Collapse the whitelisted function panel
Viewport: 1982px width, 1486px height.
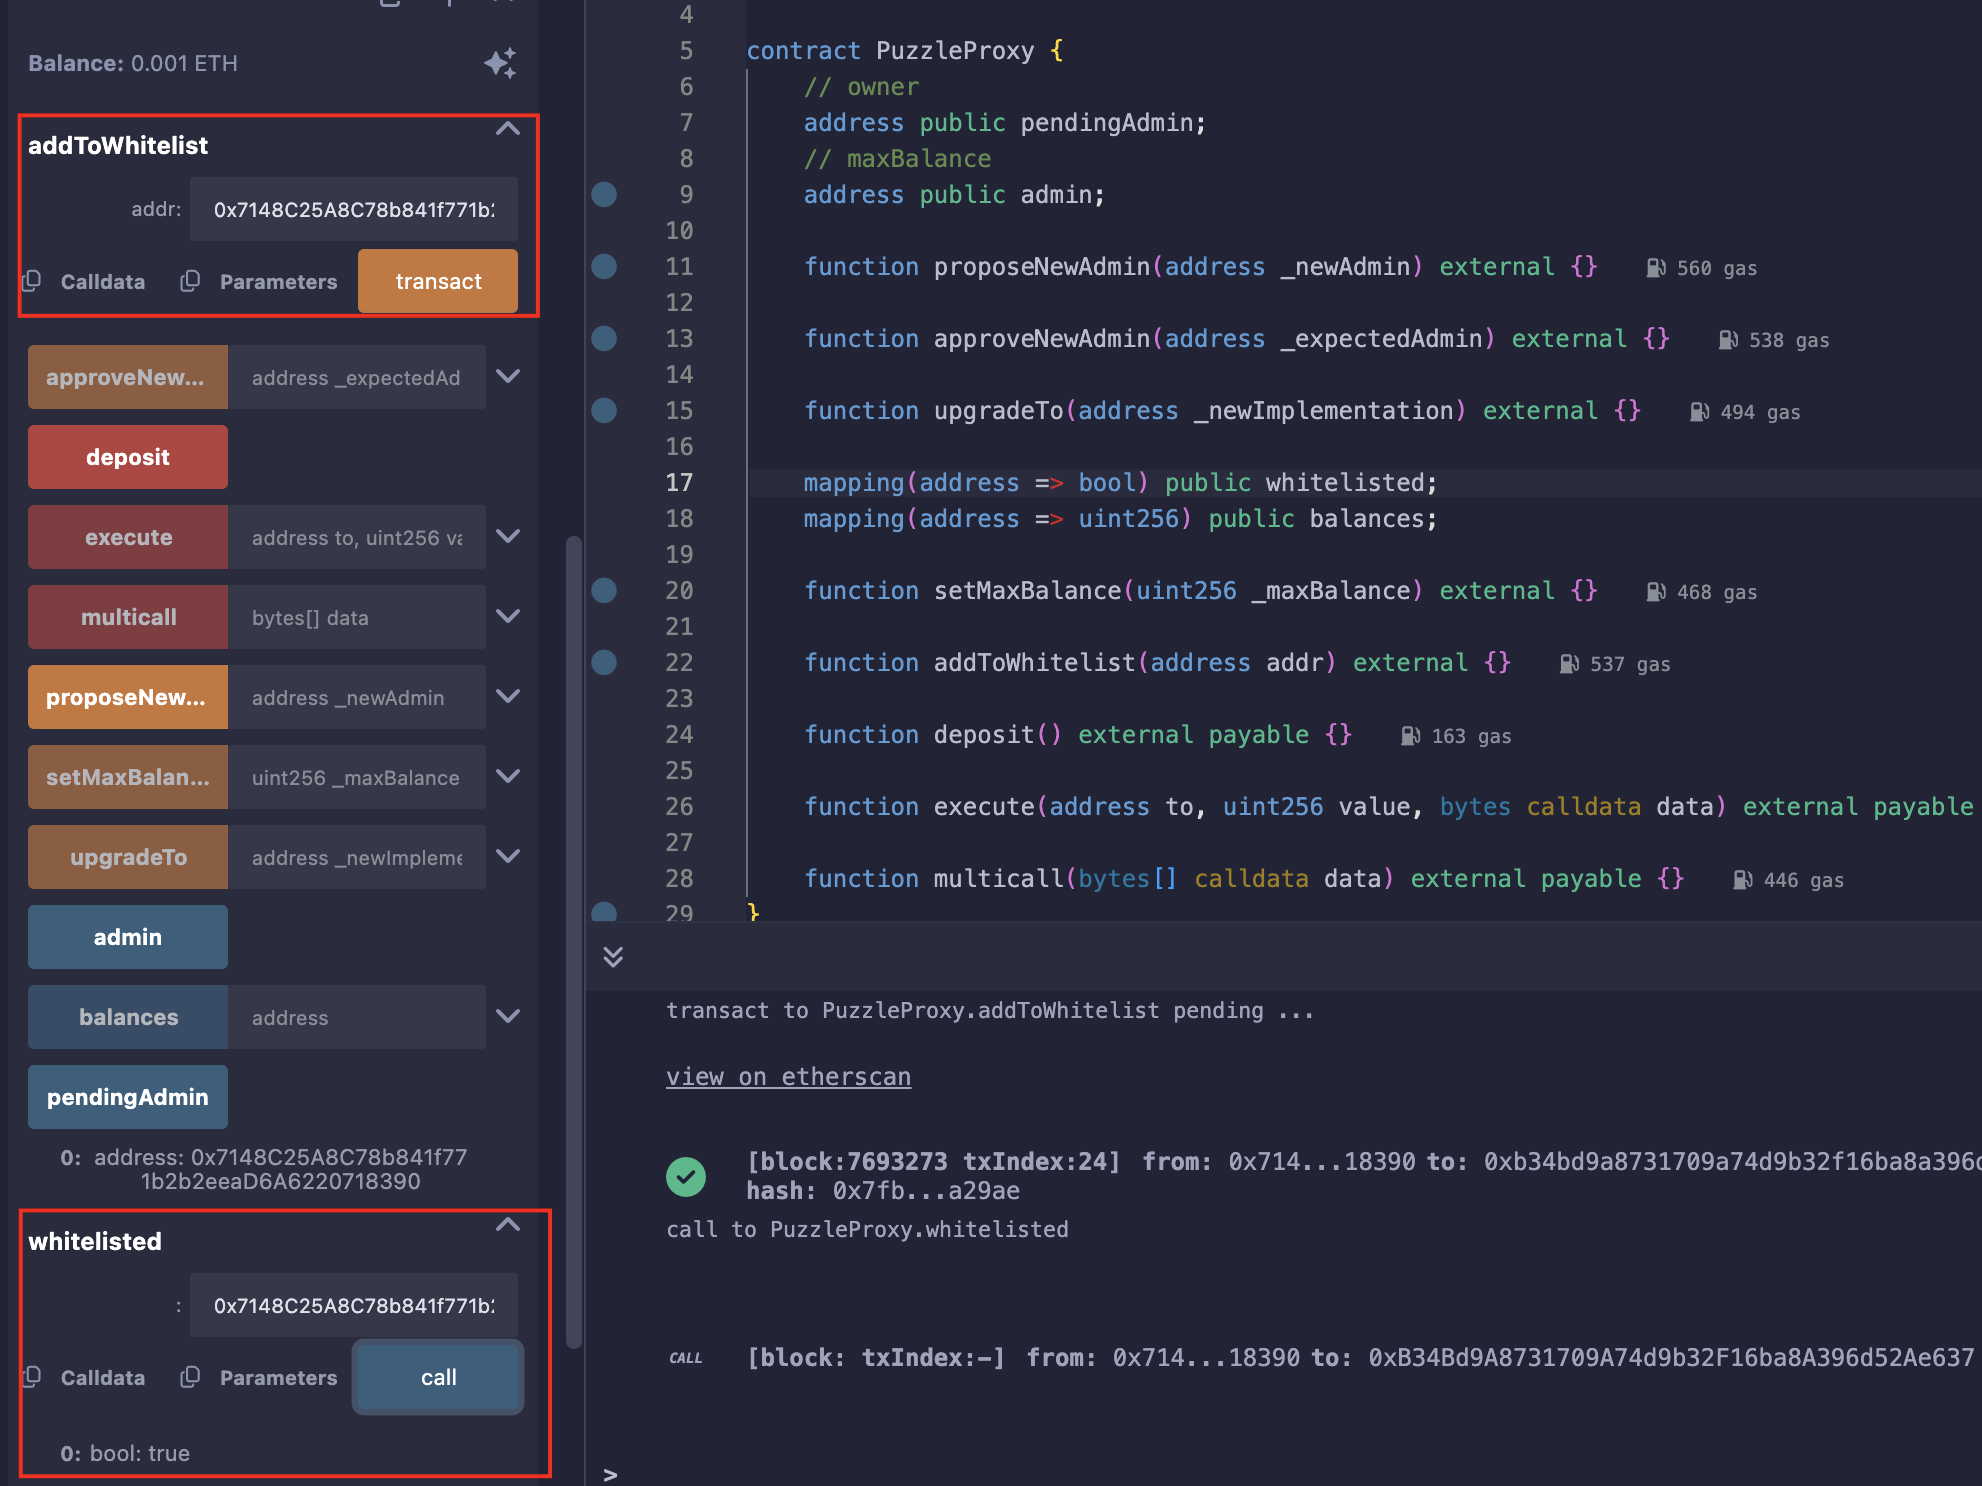tap(508, 1225)
